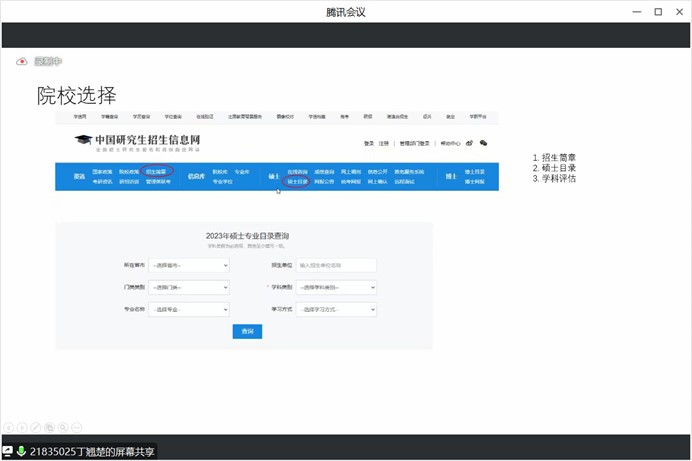
Task: Click the screen-share icon beside the microphone
Action: coord(8,451)
